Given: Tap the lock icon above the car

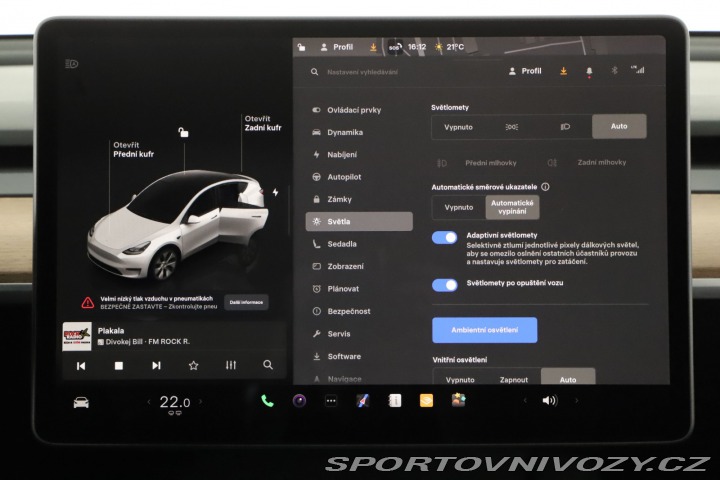Looking at the screenshot, I should click(x=183, y=132).
